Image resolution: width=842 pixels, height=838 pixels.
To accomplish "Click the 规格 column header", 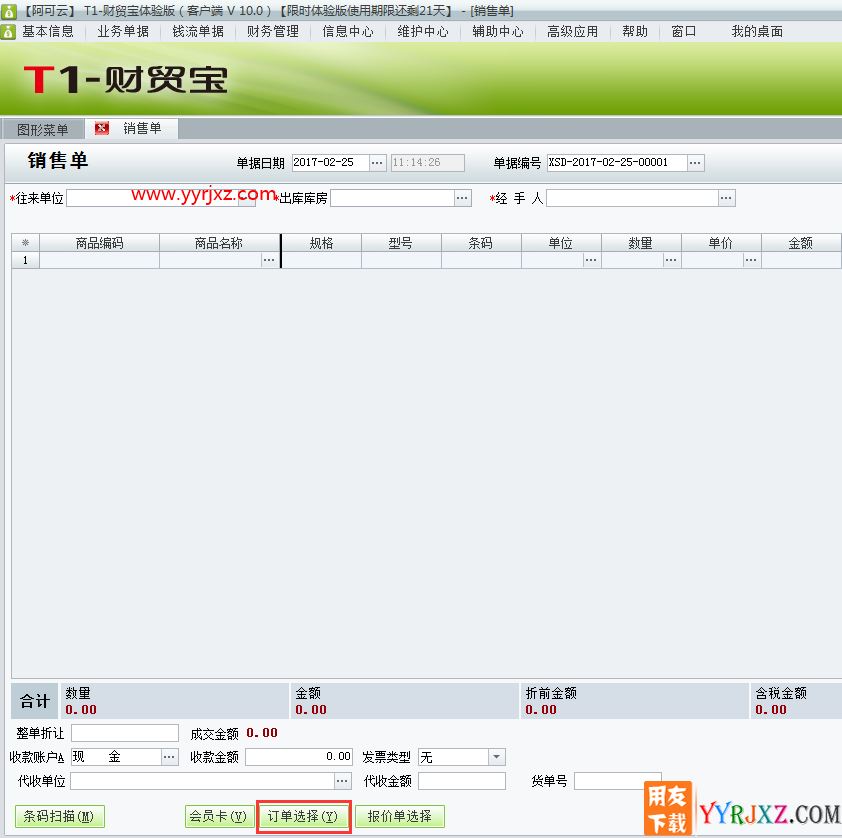I will pos(321,243).
